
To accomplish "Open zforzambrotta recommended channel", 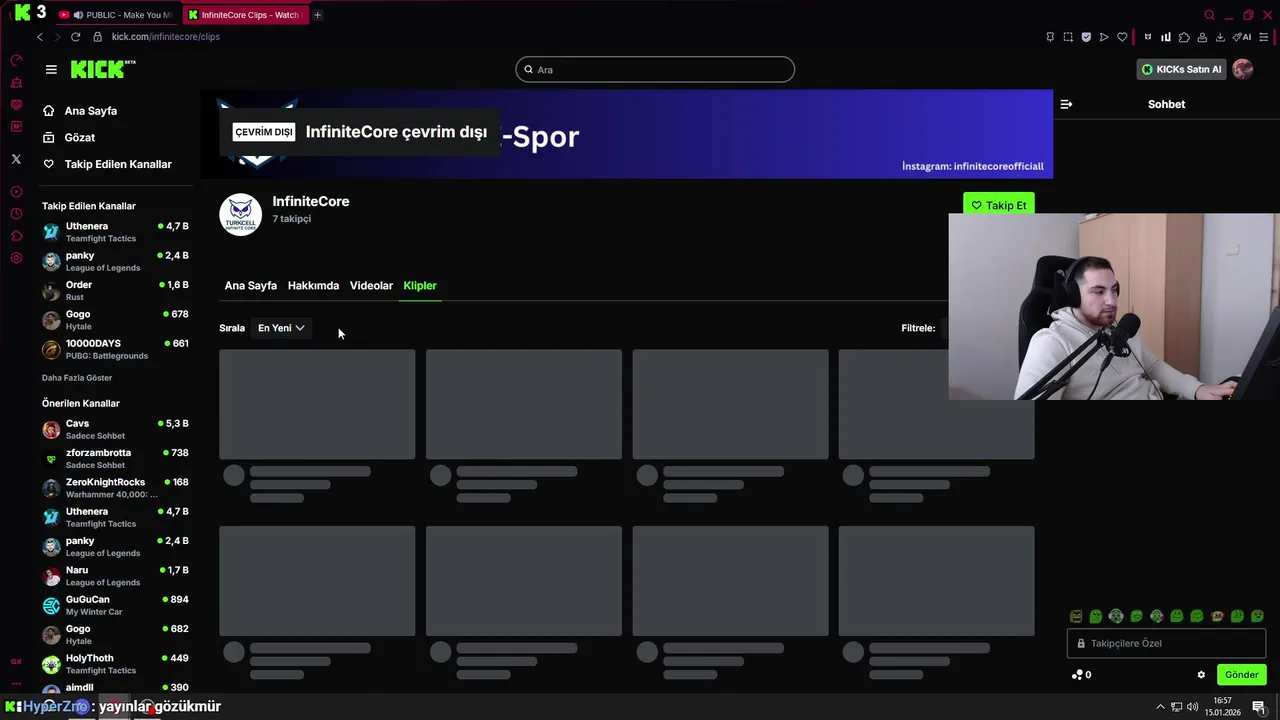I will click(115, 458).
